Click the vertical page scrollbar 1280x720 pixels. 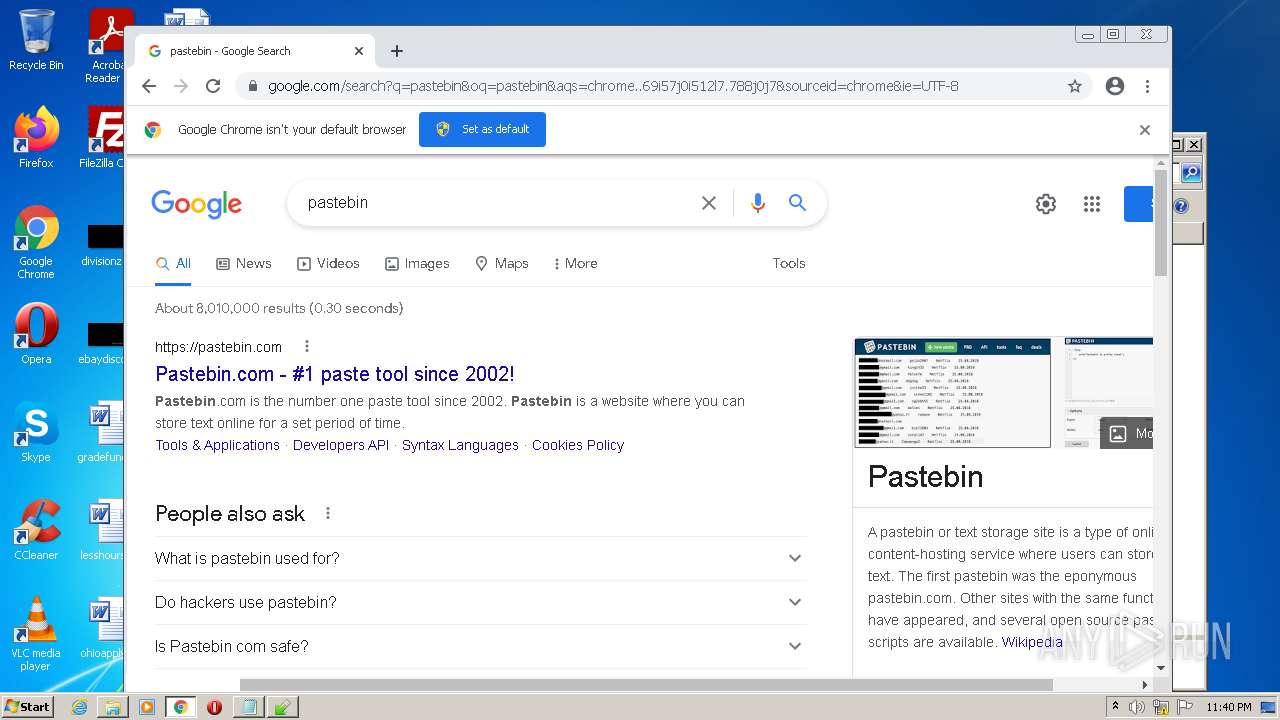pos(1161,222)
